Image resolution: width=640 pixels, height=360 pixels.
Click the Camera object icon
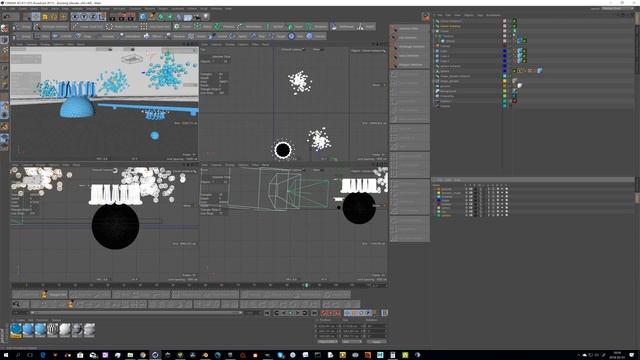coord(197,17)
